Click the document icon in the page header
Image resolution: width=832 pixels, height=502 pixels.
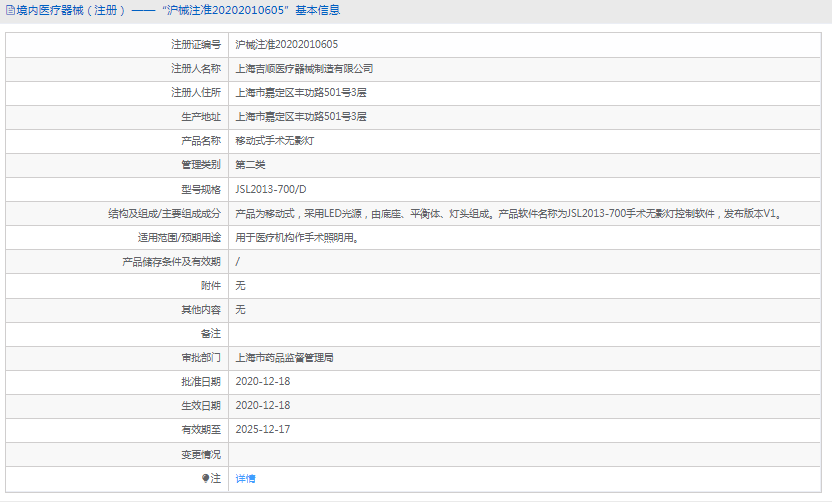10,10
